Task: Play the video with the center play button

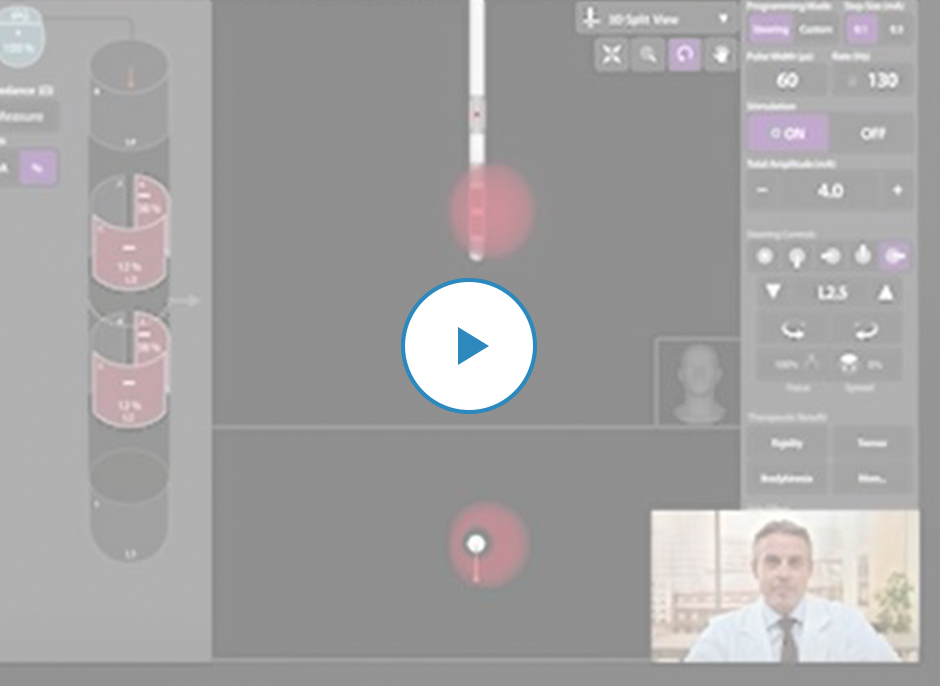Action: pos(469,345)
